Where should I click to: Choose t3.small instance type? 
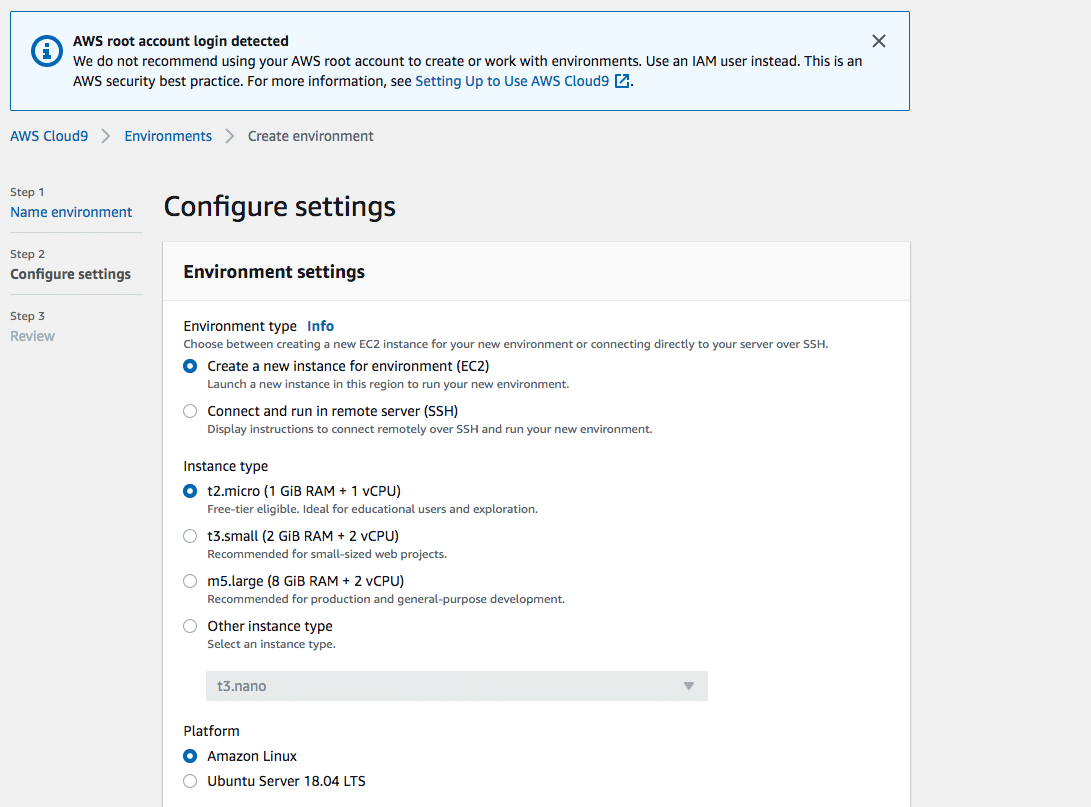tap(190, 536)
